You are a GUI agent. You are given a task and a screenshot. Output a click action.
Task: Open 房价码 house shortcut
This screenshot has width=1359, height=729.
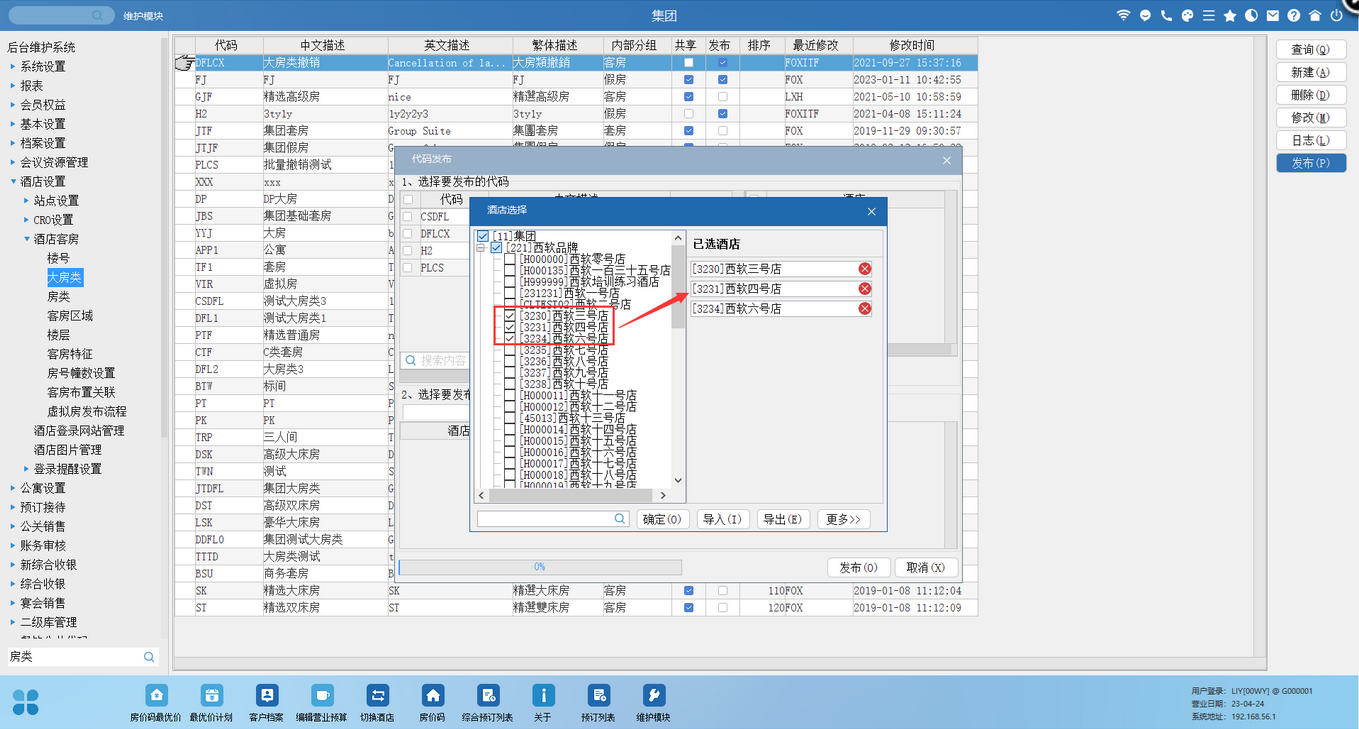(x=432, y=696)
